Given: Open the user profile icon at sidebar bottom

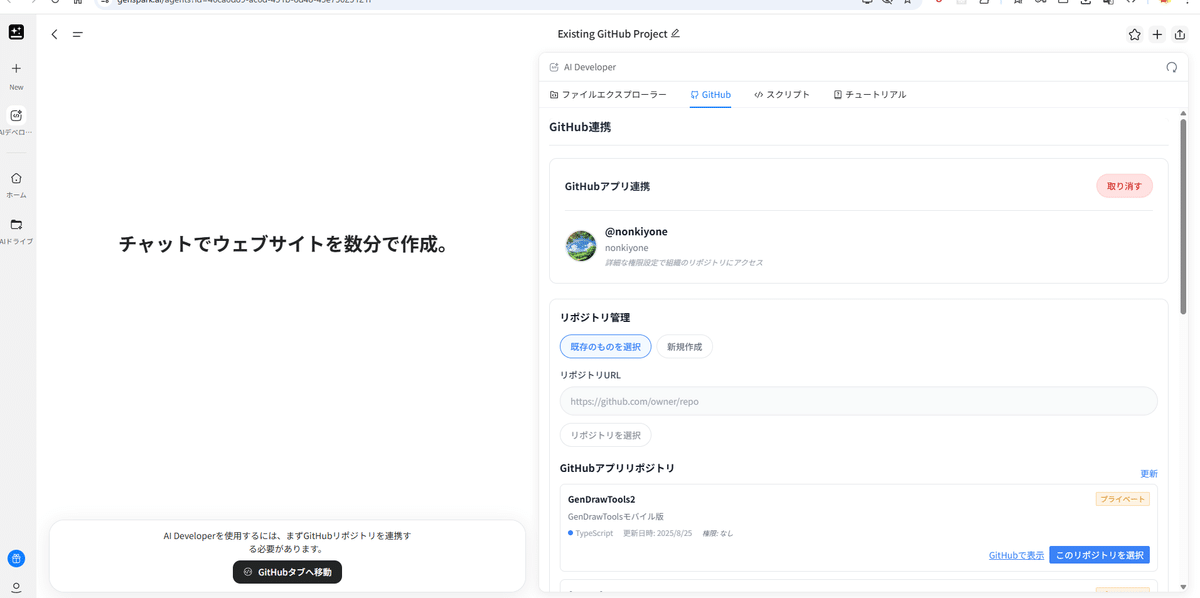Looking at the screenshot, I should pos(16,587).
